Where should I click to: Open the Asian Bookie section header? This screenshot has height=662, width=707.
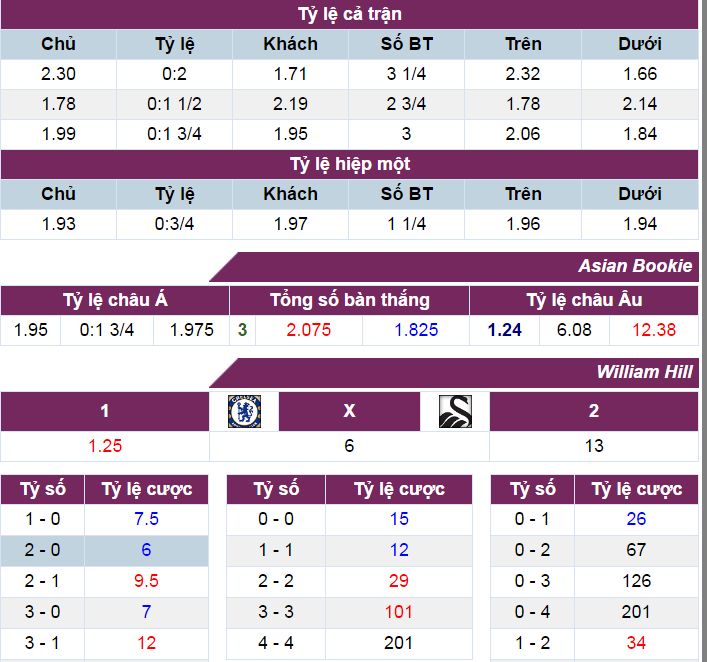(635, 266)
